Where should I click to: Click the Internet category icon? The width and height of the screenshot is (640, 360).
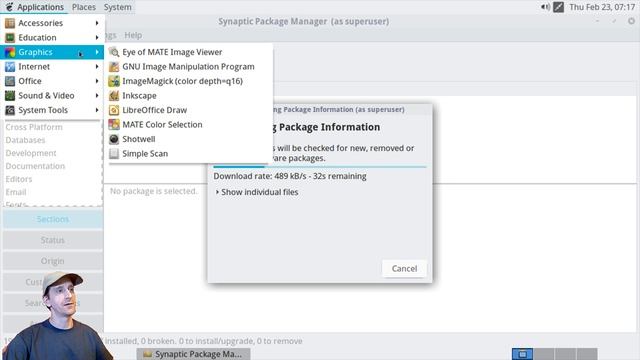(x=10, y=67)
